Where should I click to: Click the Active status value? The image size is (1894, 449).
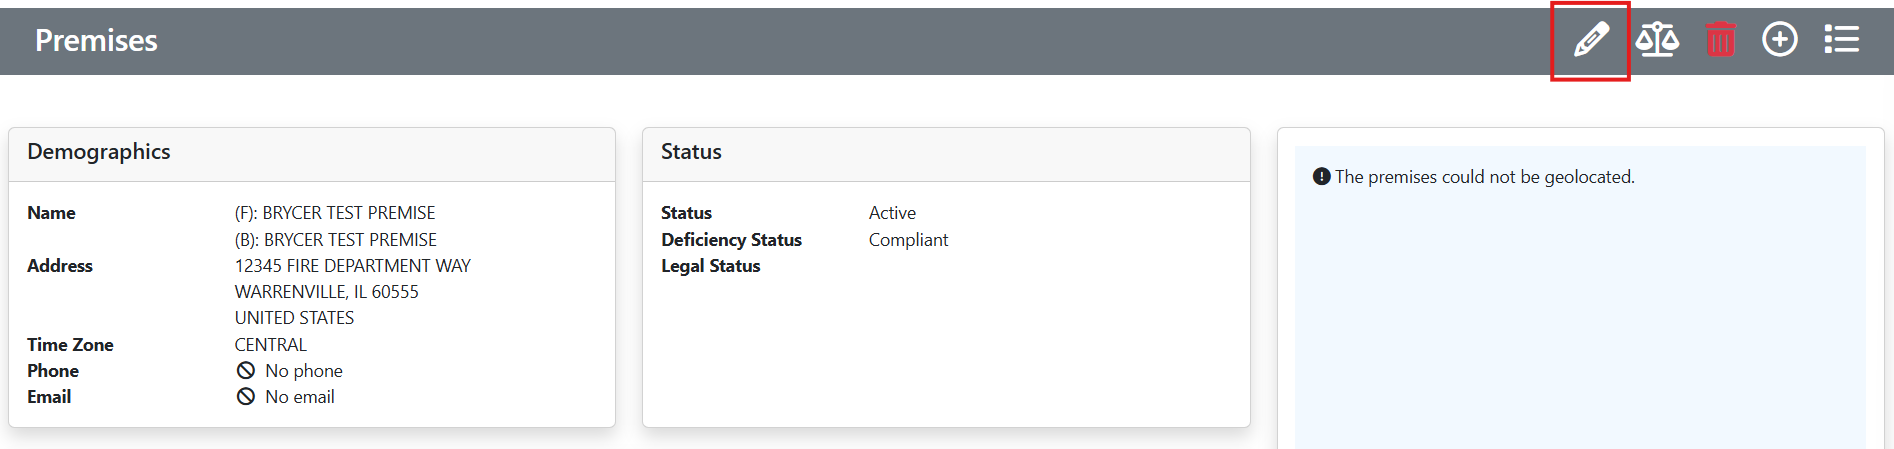[x=892, y=213]
